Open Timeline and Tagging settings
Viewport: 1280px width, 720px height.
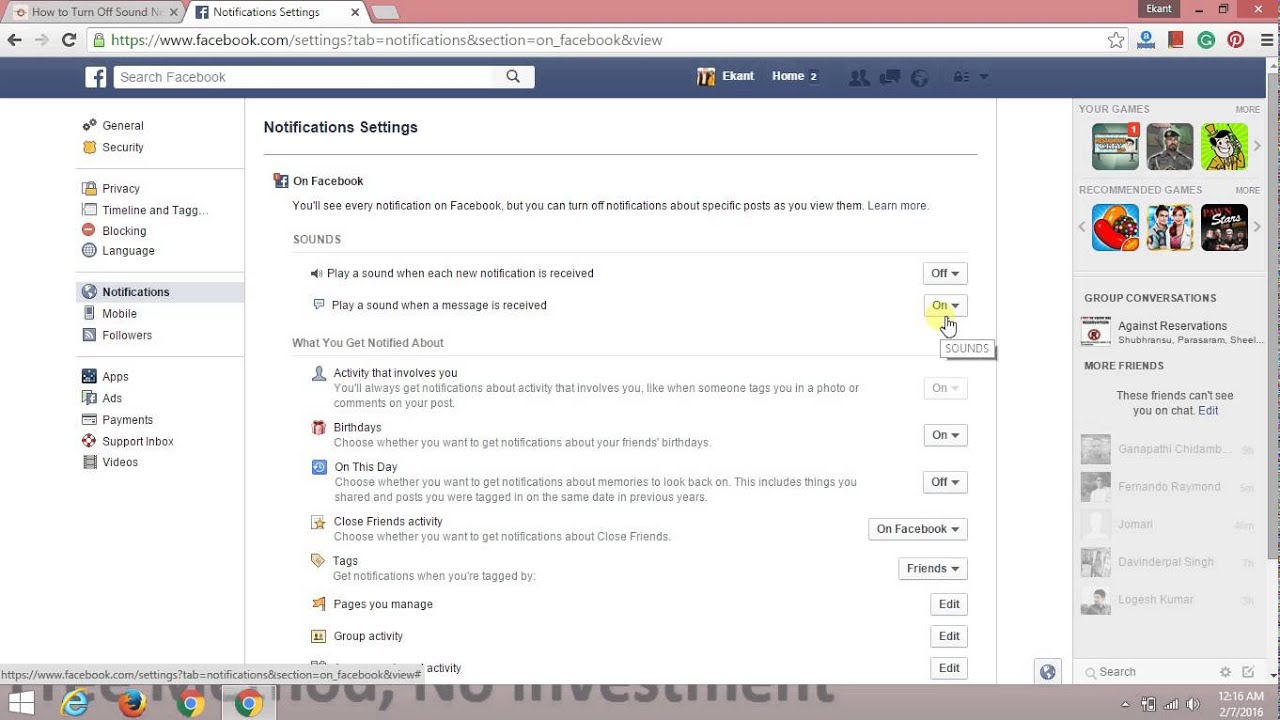pos(155,210)
